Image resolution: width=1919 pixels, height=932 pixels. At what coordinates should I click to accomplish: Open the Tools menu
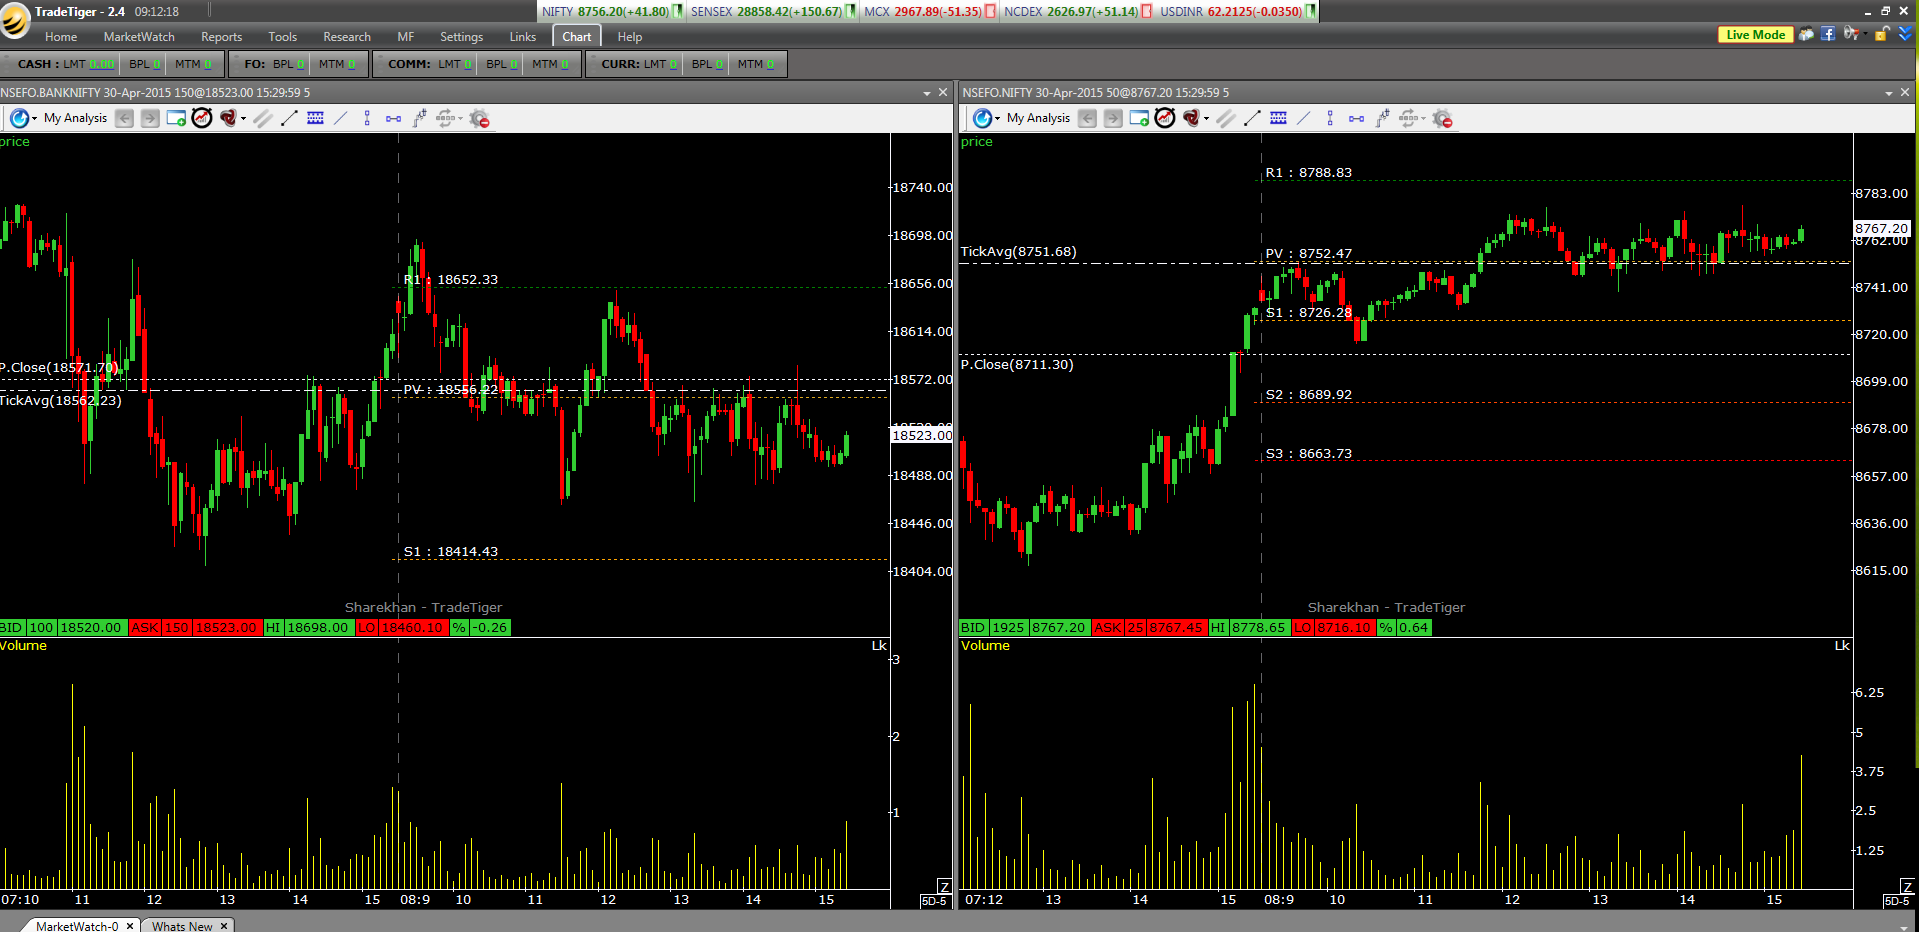click(283, 37)
